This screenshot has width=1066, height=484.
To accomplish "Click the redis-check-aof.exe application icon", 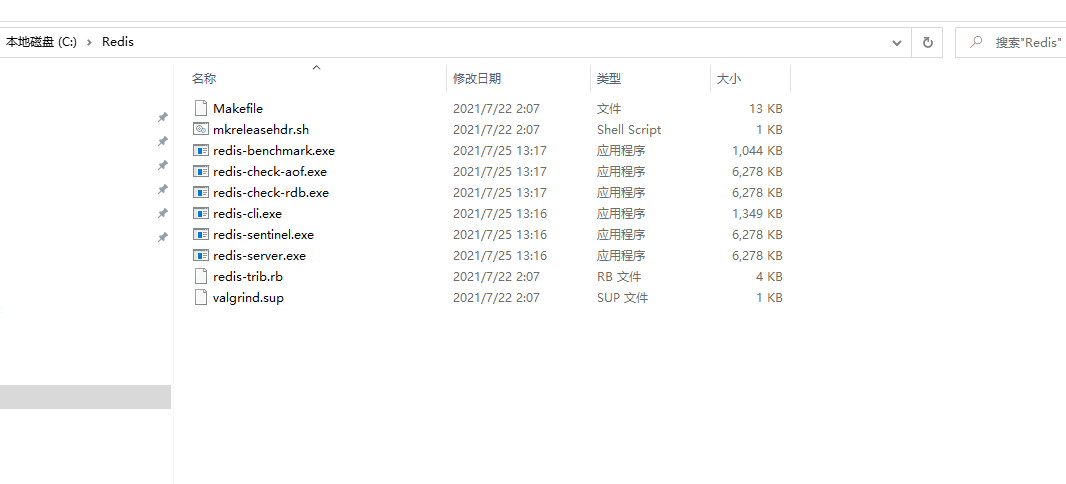I will coord(200,171).
